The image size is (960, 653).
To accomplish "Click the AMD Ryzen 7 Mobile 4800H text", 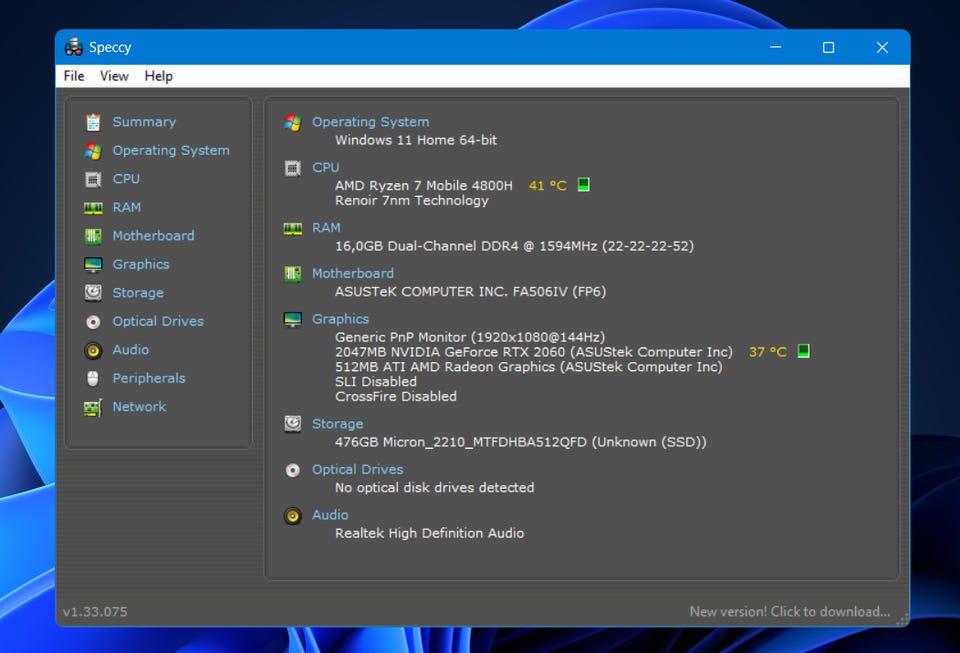I will [x=424, y=185].
